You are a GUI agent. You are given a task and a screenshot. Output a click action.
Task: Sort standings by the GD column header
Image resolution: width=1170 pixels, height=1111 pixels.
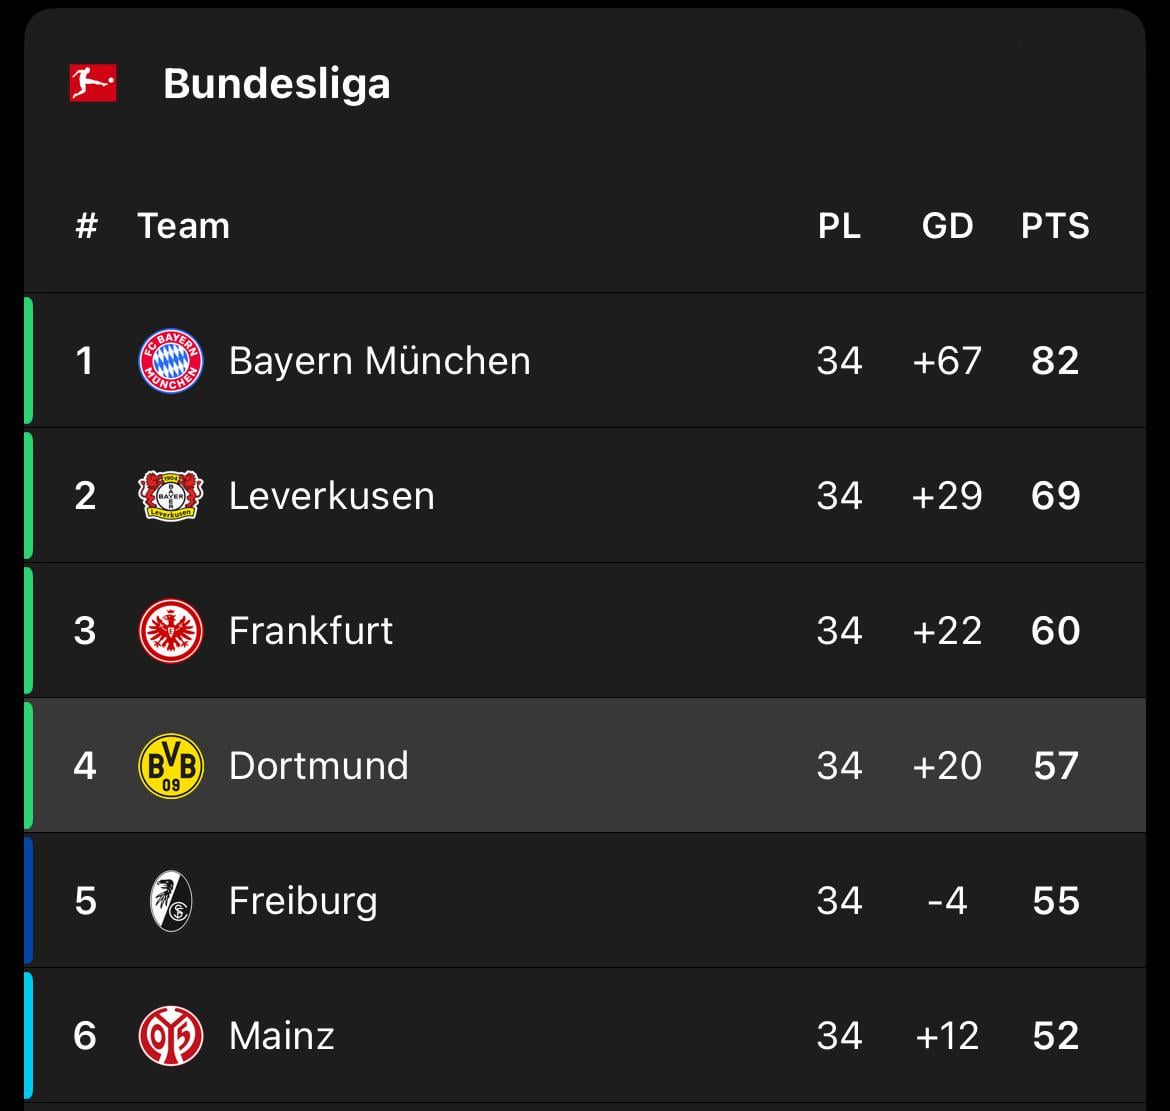point(947,226)
